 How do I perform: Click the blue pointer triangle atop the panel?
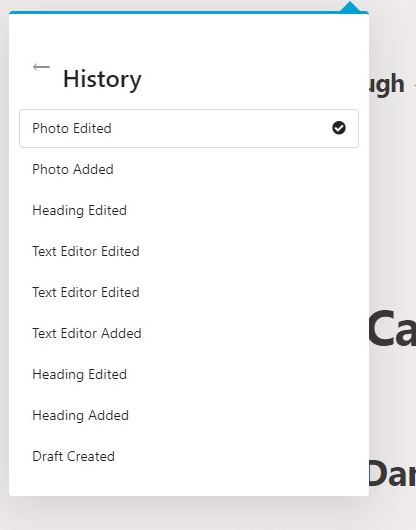pos(350,7)
